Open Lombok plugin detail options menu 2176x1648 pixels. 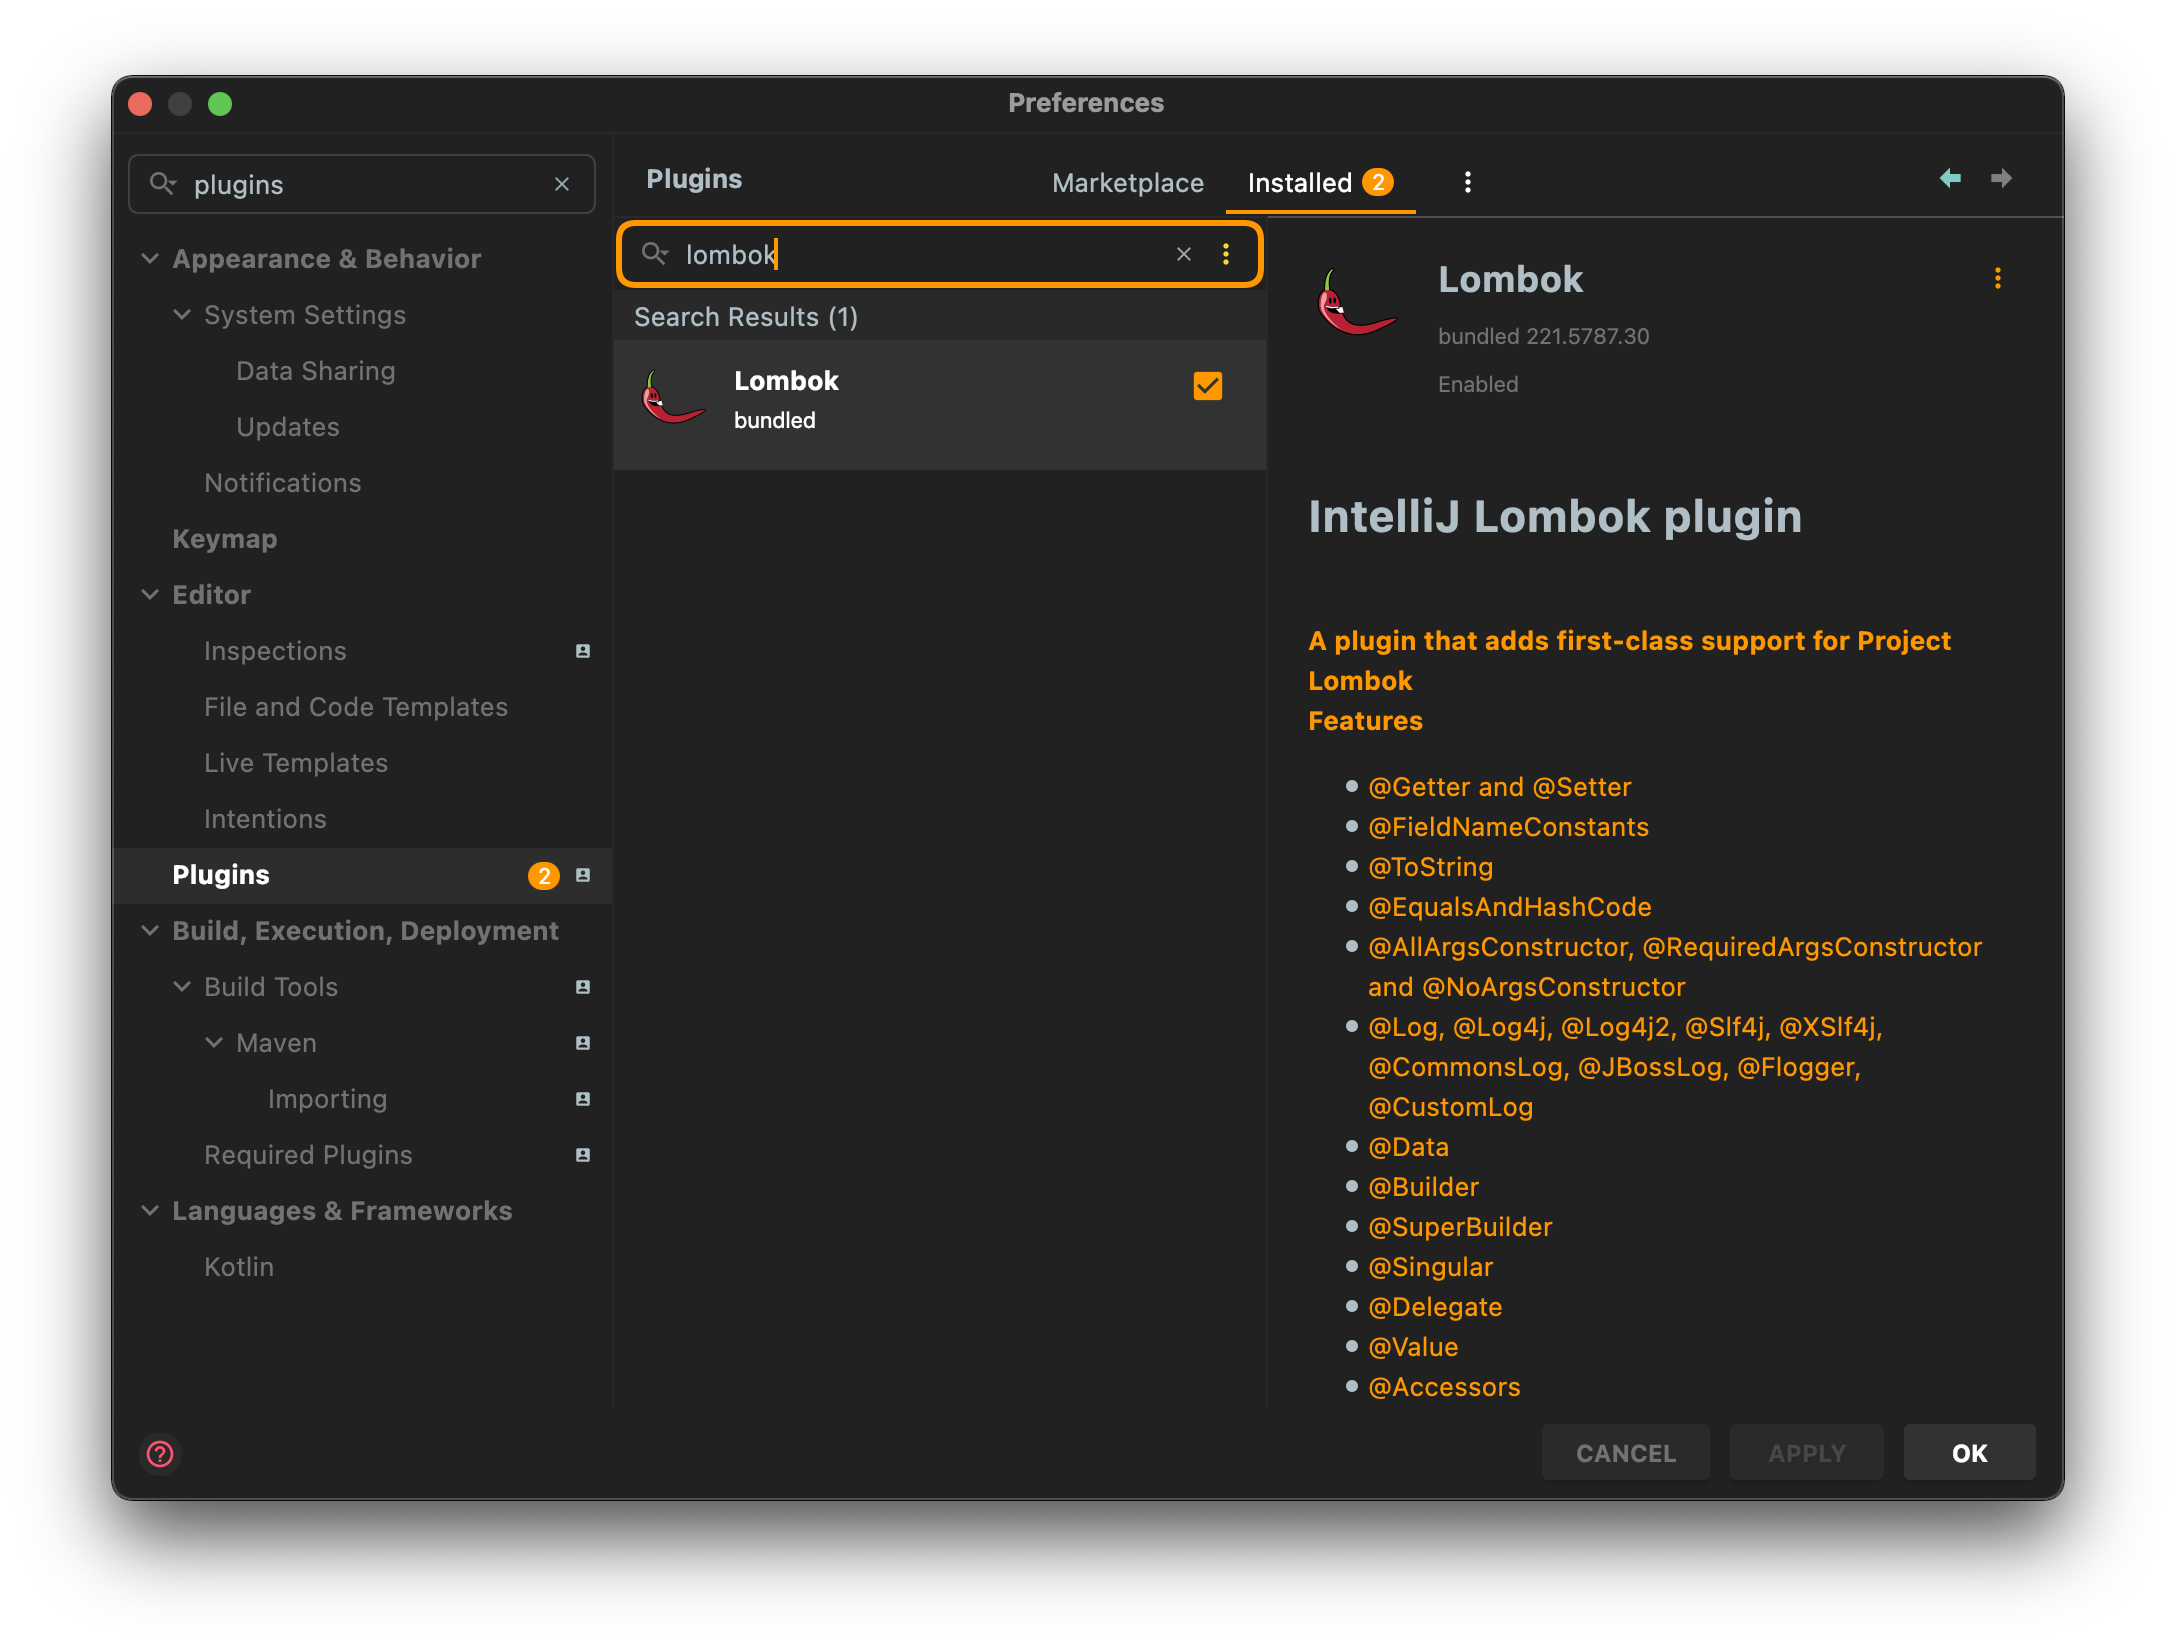click(1997, 279)
